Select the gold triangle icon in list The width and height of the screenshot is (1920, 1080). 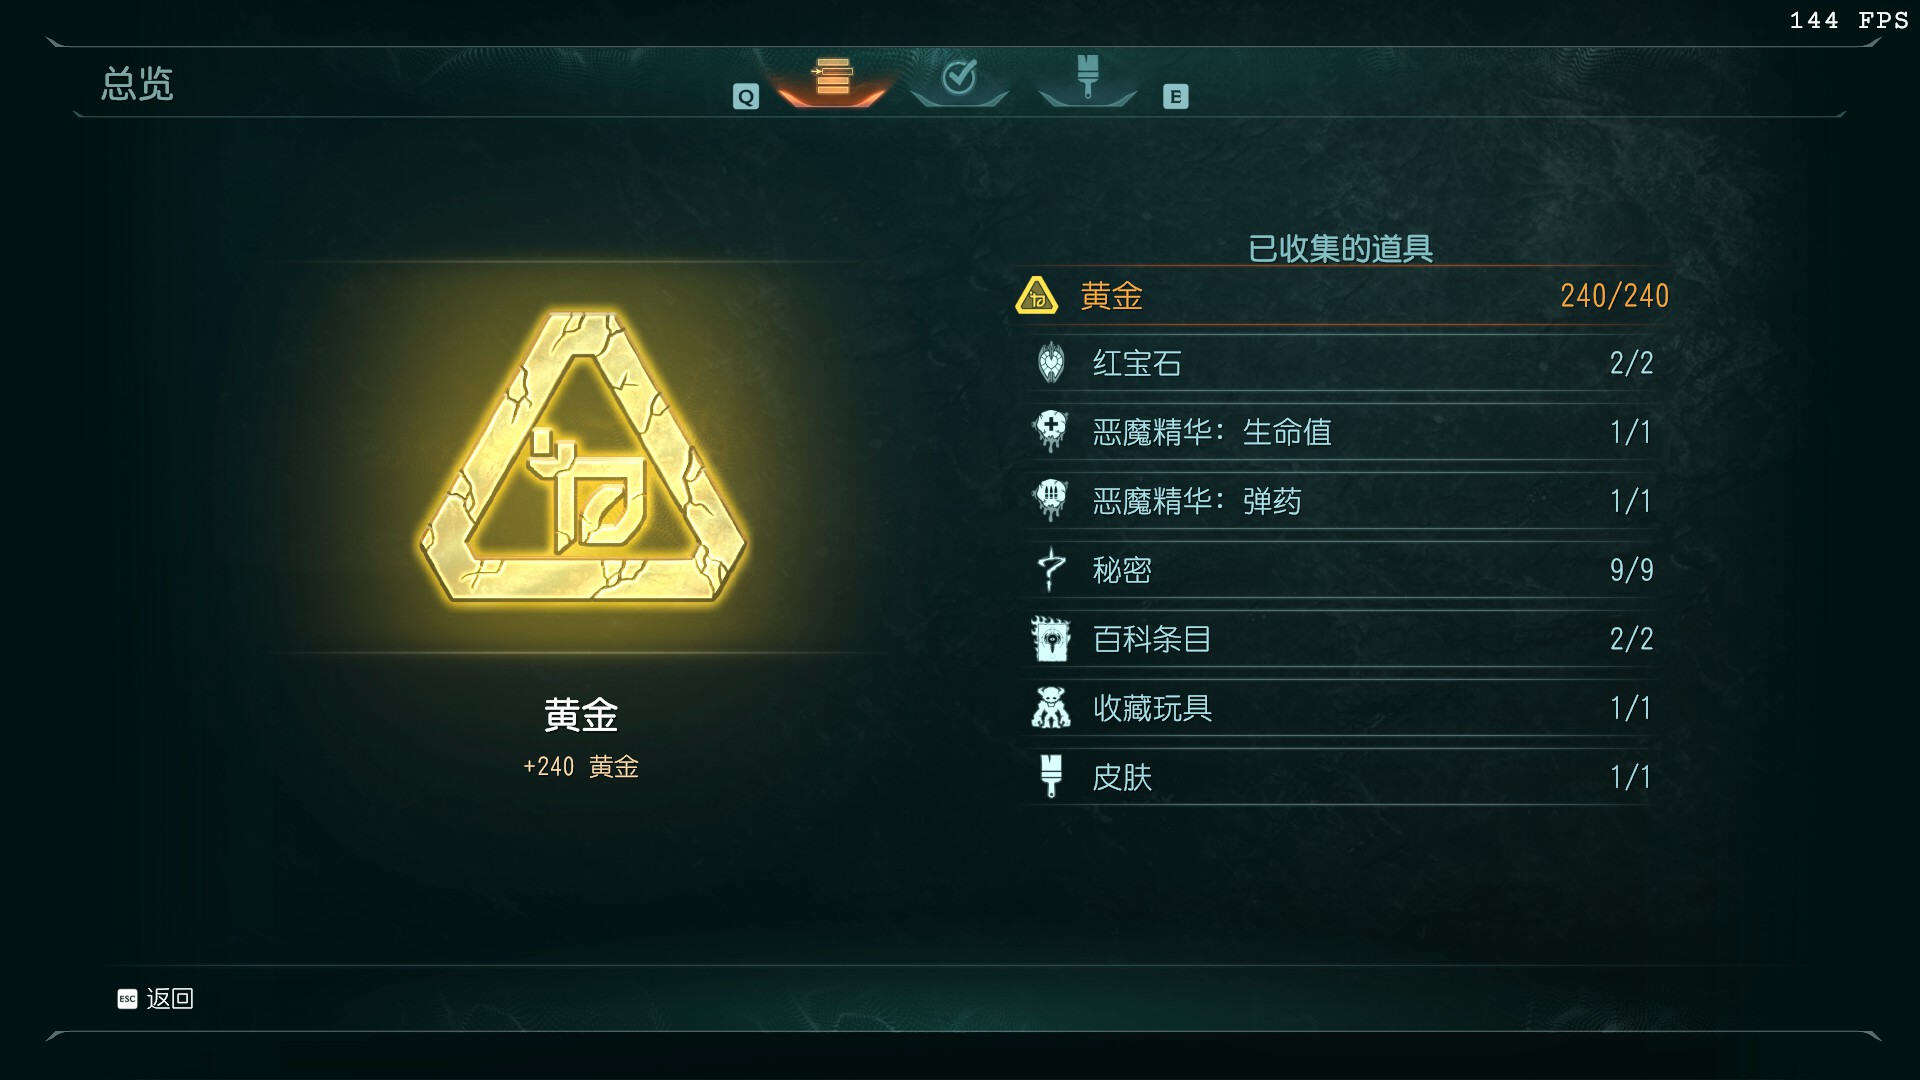pos(1036,296)
